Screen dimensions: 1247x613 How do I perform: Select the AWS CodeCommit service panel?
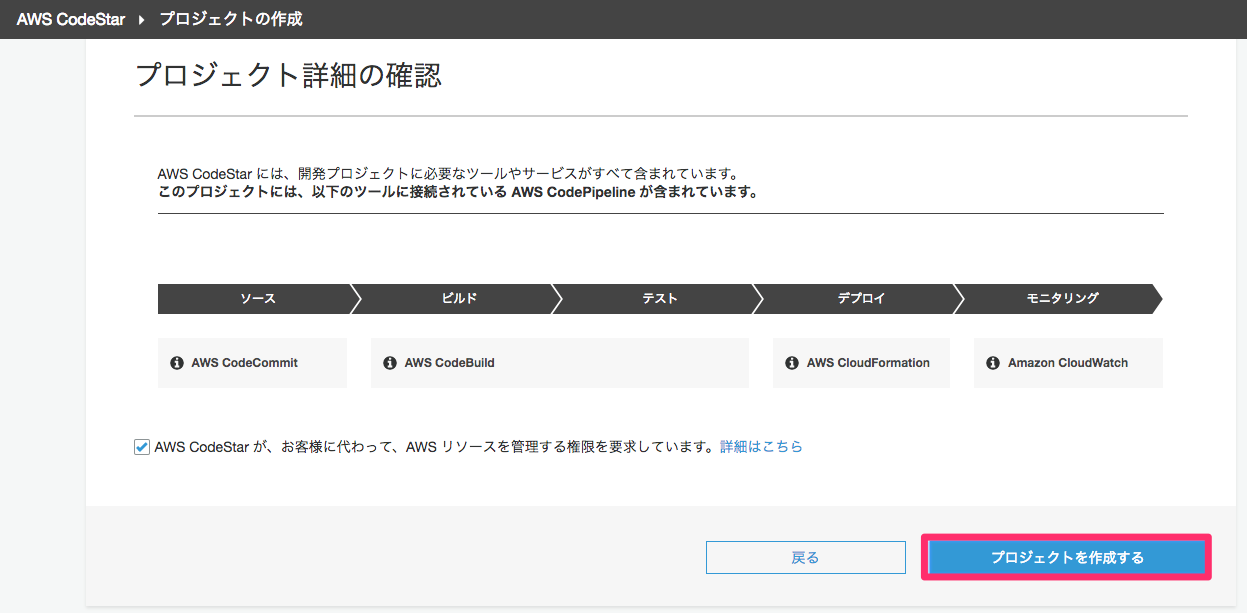252,363
